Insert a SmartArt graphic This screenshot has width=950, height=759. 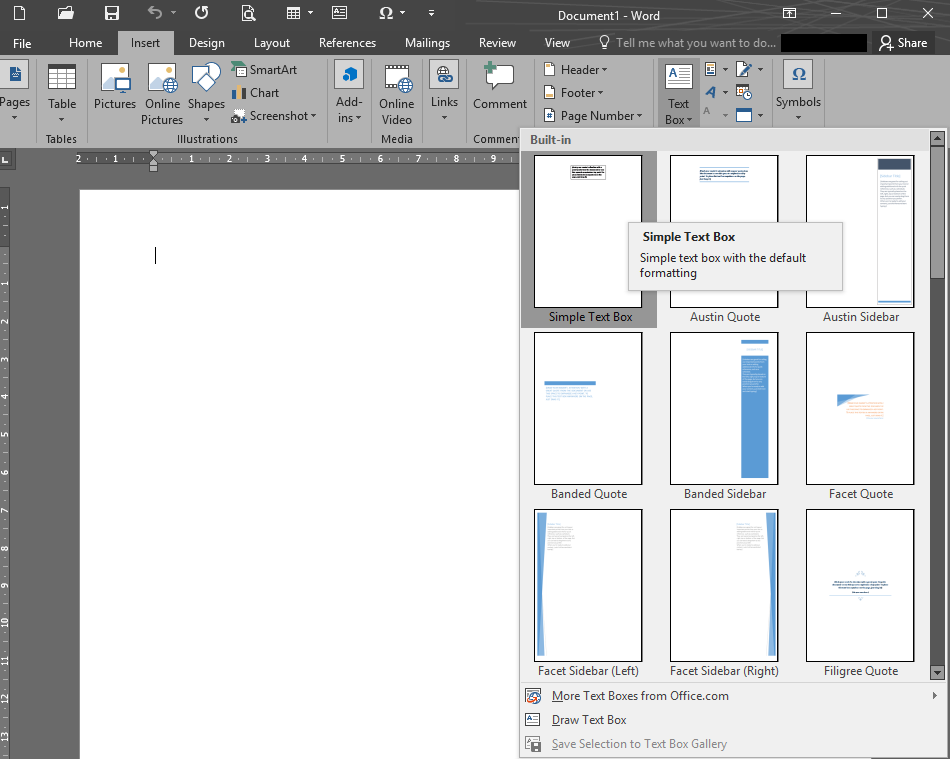pyautogui.click(x=264, y=69)
